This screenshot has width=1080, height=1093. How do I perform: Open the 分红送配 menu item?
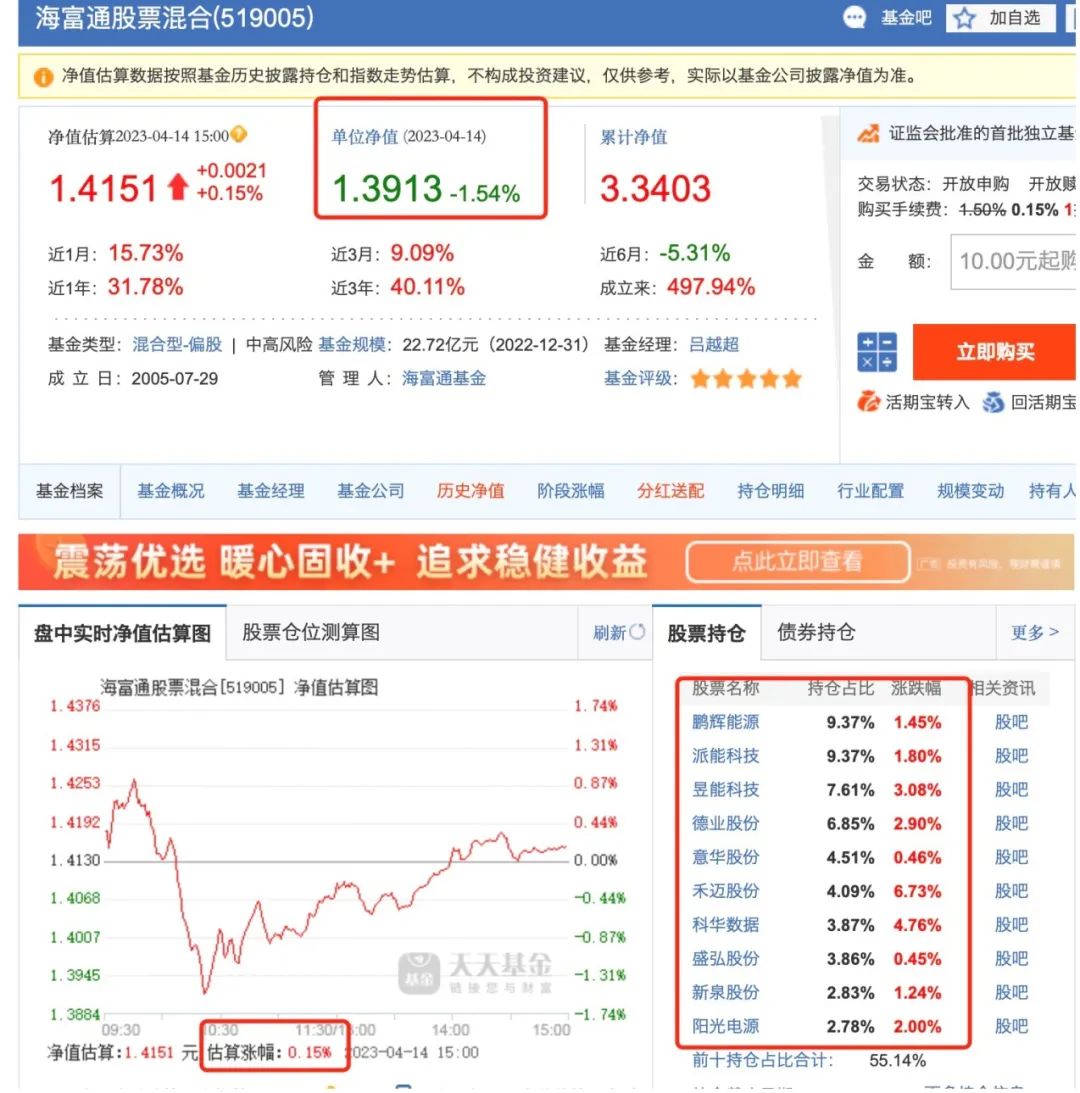[x=671, y=491]
